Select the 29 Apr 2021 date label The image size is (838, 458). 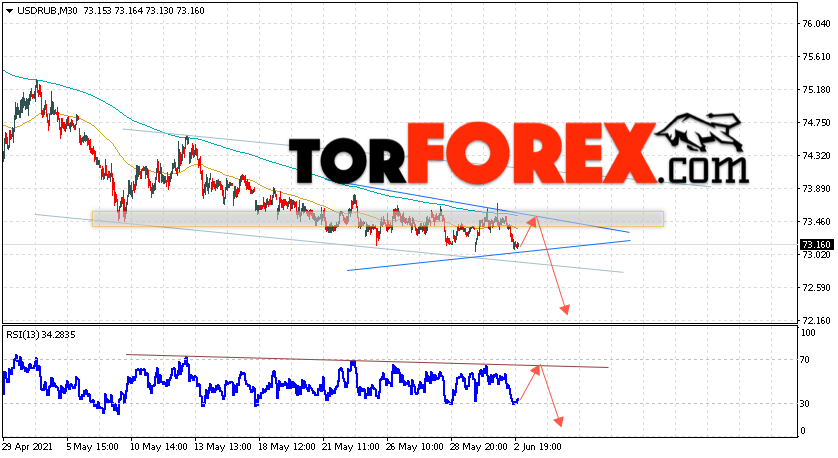point(27,446)
